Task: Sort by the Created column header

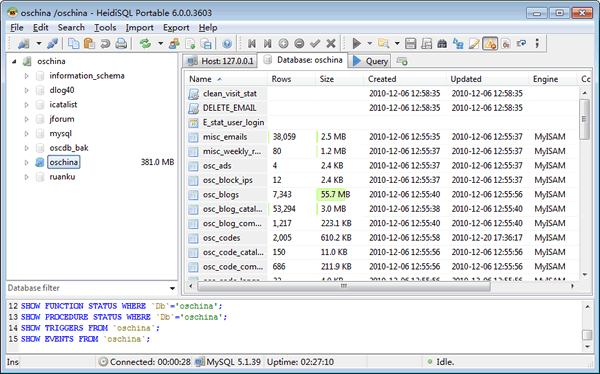Action: (405, 79)
